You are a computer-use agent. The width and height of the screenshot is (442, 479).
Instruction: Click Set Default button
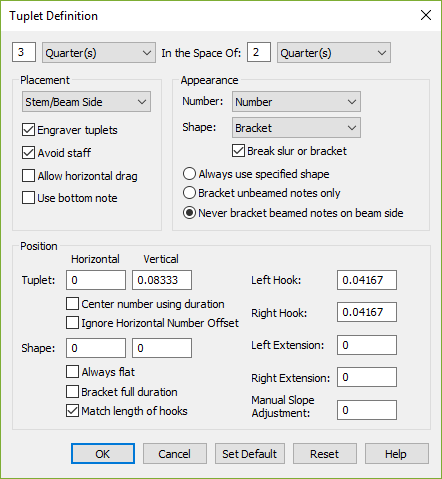point(250,454)
